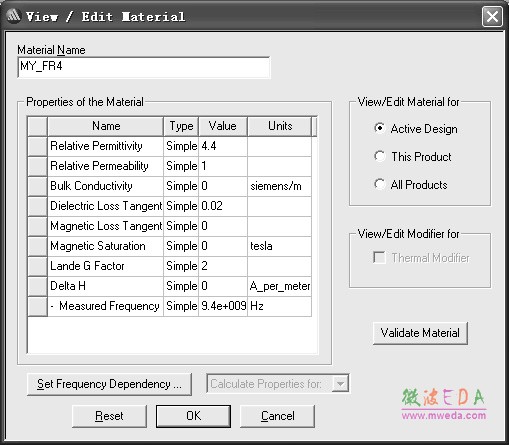Click the Measured Frequency value cell
This screenshot has height=445, width=509.
click(x=223, y=306)
